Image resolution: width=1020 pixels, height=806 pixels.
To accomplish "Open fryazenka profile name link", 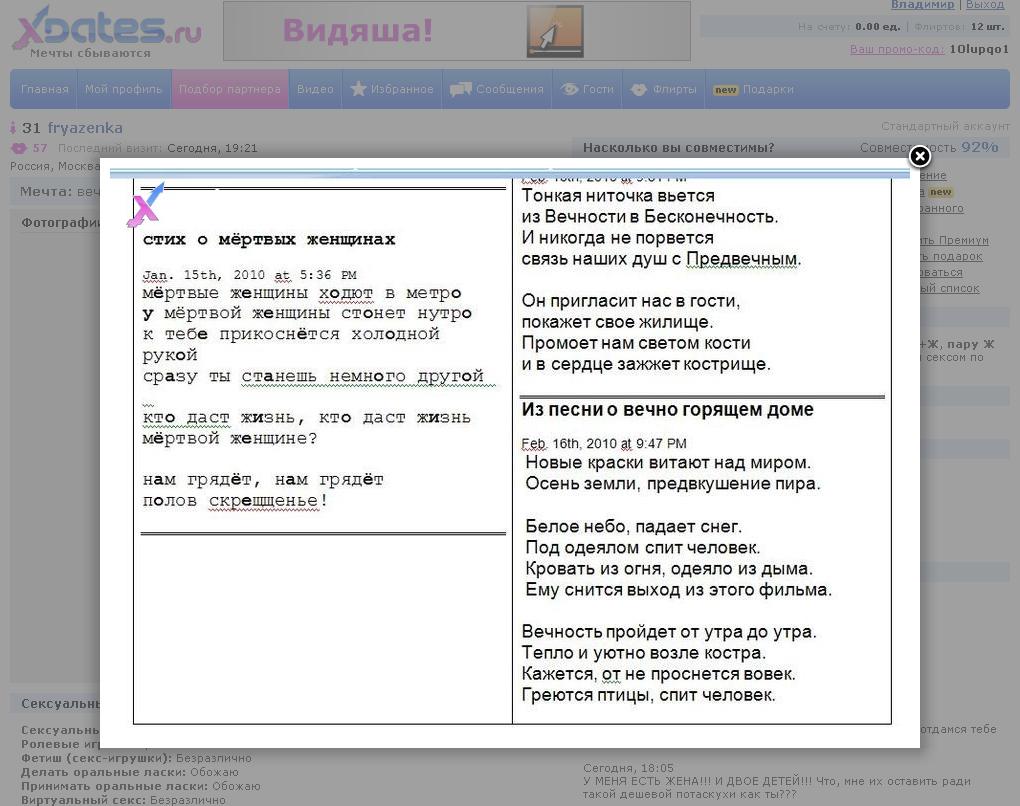I will [85, 128].
